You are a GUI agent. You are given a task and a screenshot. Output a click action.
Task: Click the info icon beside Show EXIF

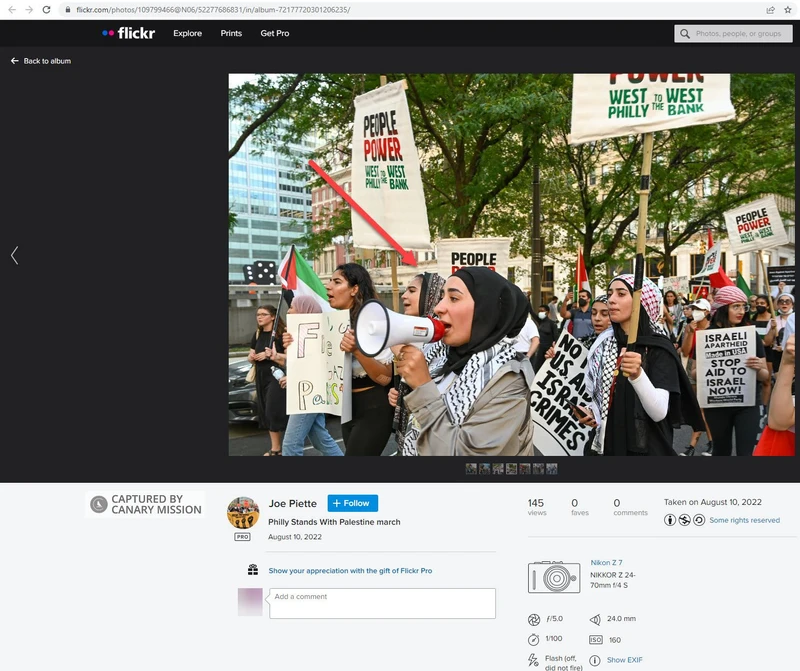click(595, 660)
